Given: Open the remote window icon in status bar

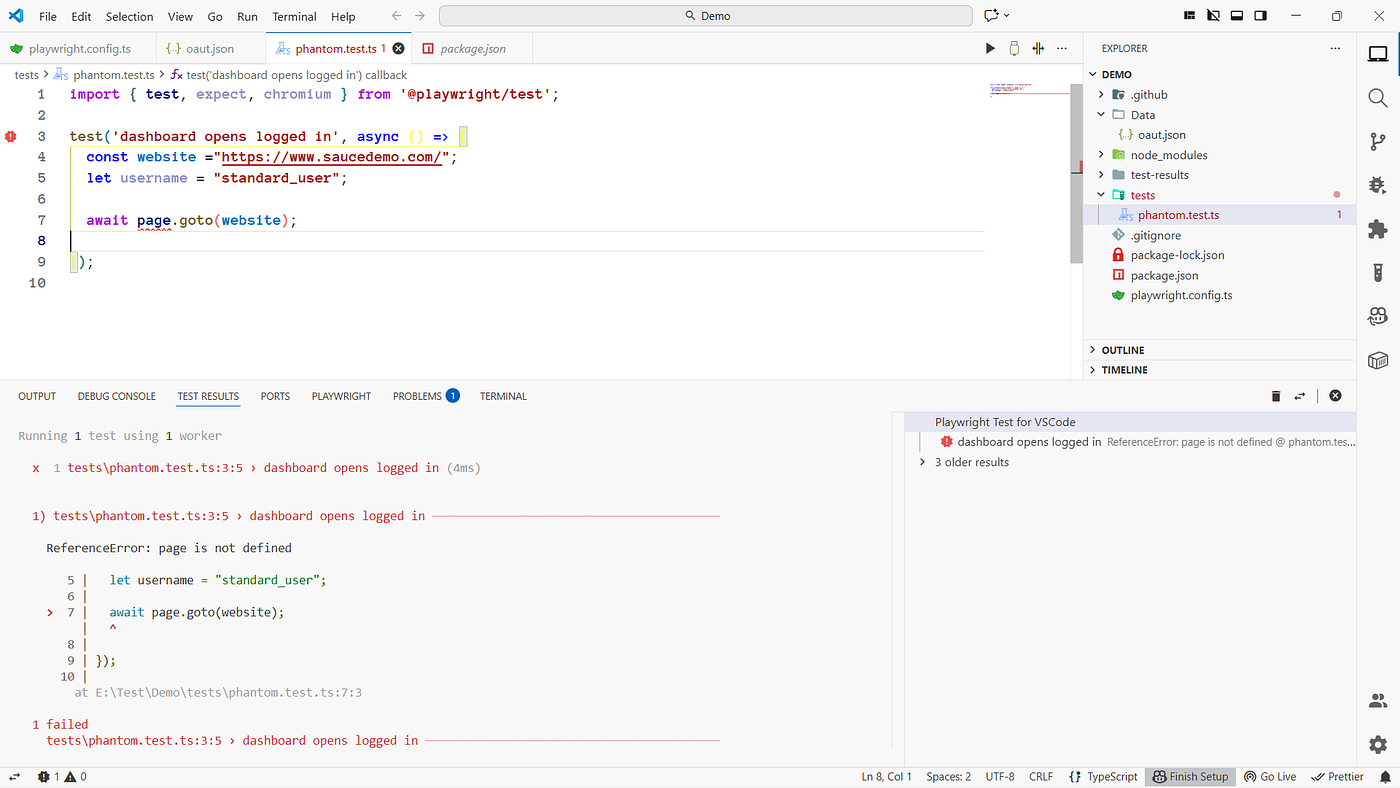Looking at the screenshot, I should [15, 777].
